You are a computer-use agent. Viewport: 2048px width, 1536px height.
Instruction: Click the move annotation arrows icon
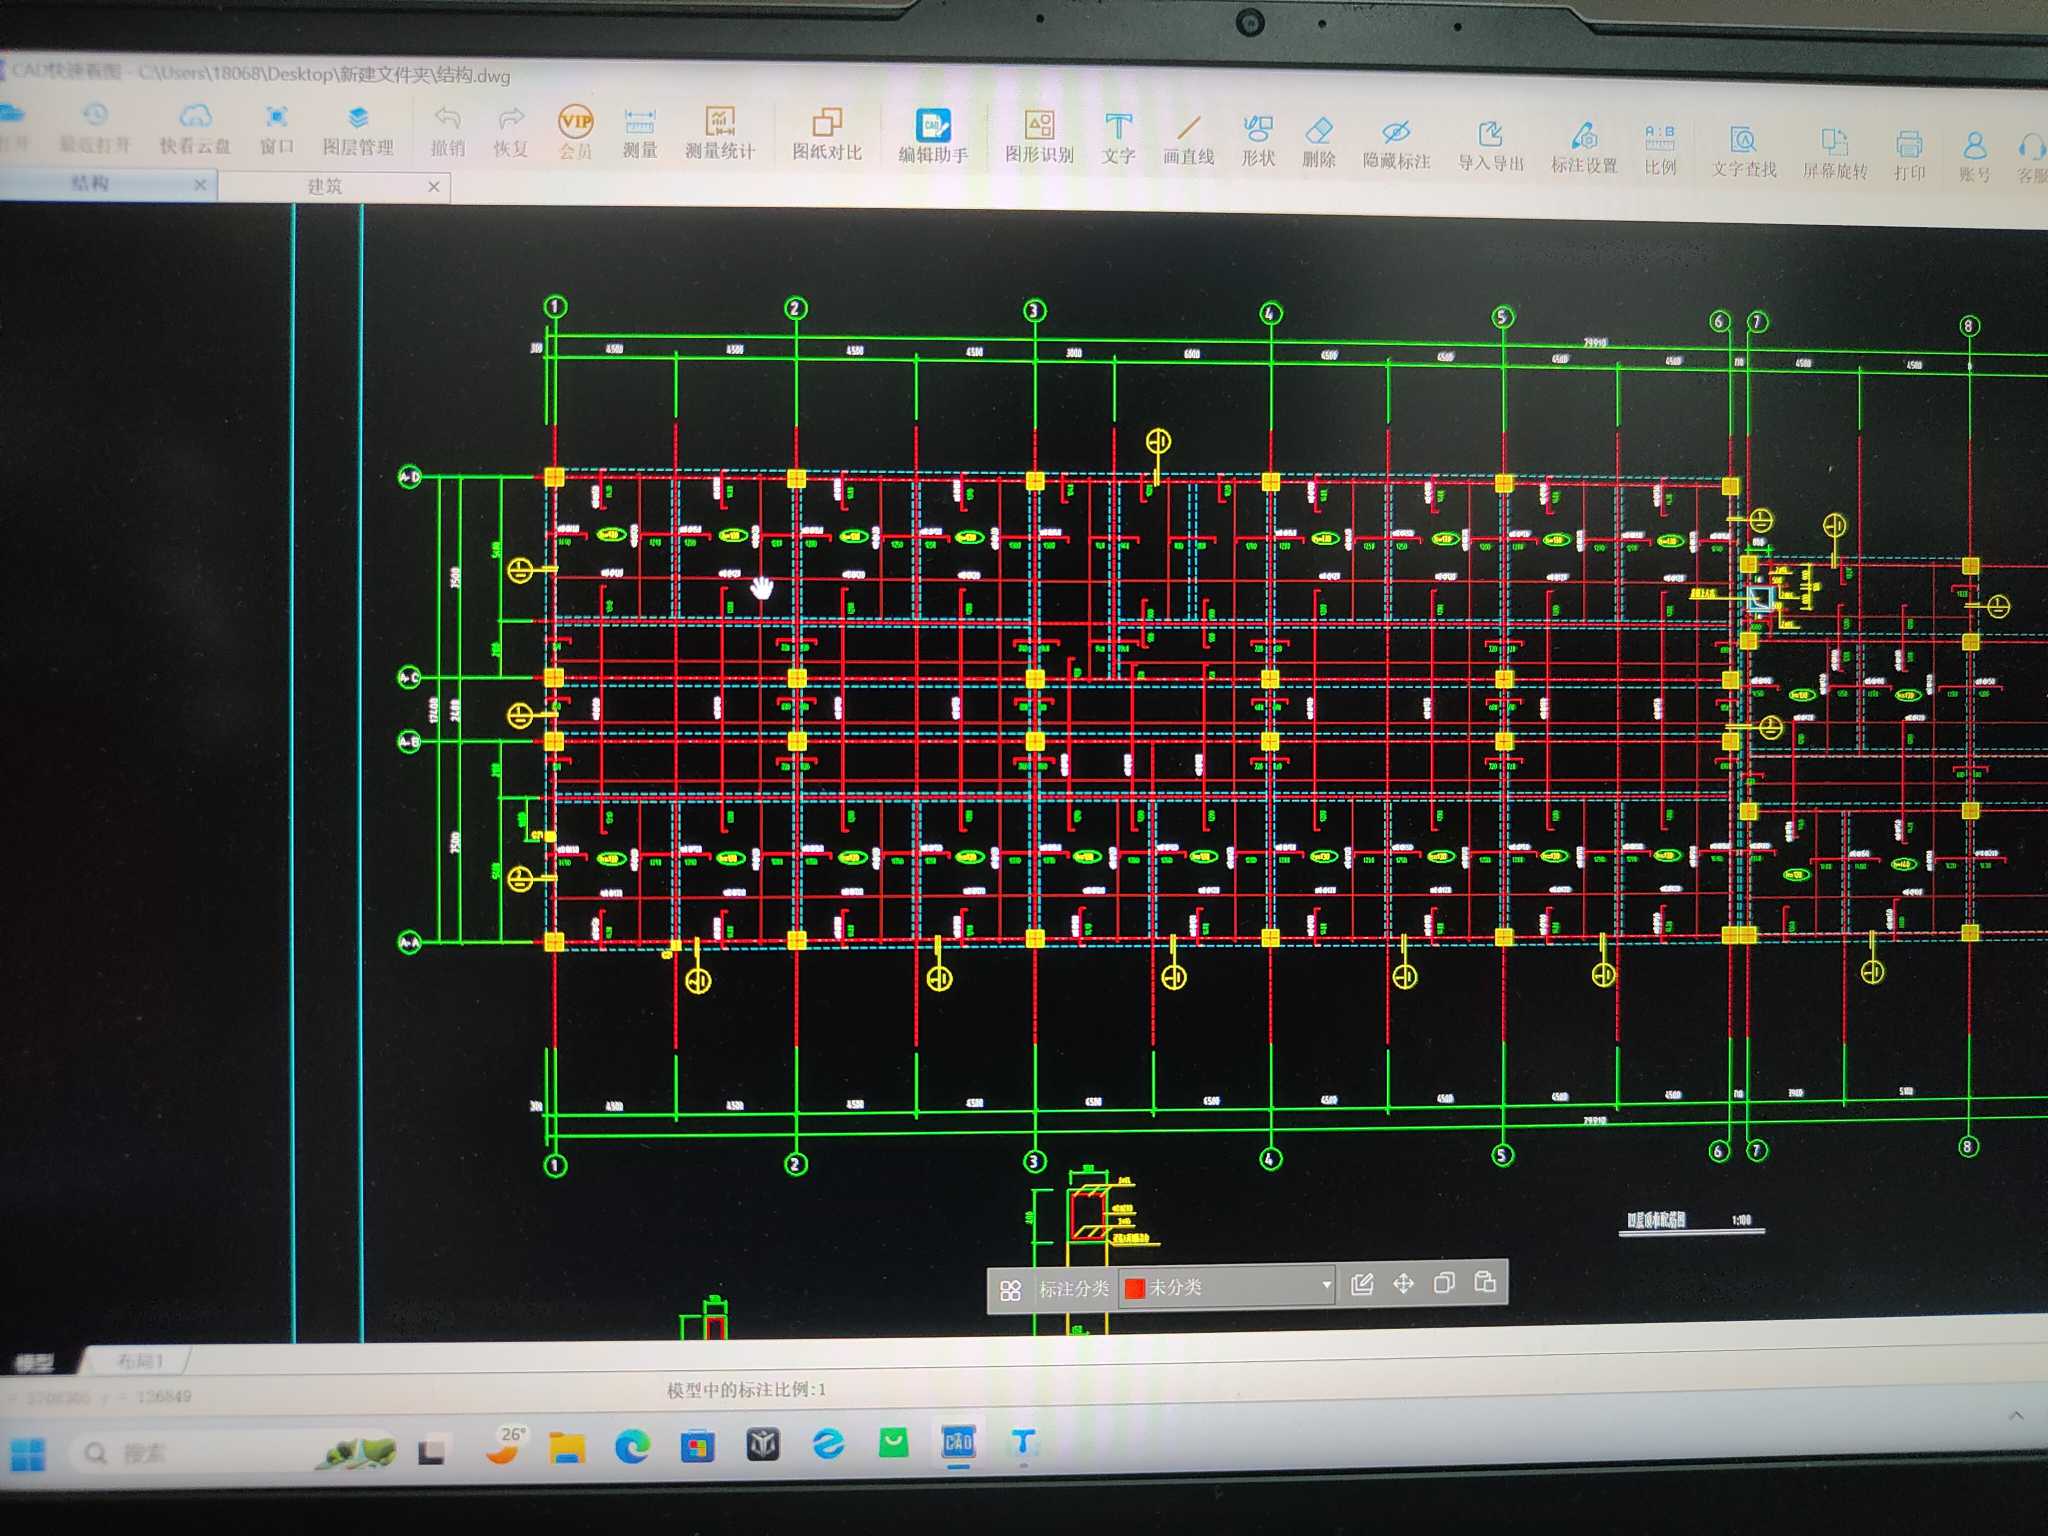[x=1404, y=1283]
